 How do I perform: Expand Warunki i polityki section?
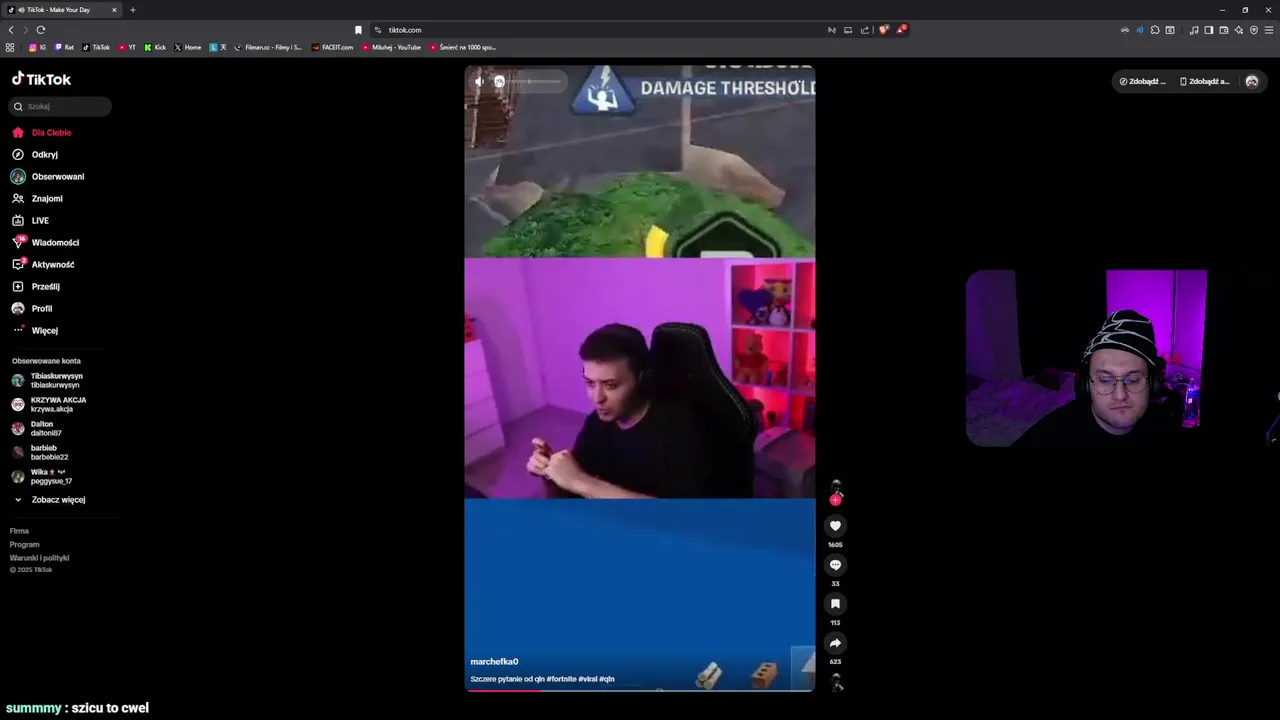coord(39,557)
